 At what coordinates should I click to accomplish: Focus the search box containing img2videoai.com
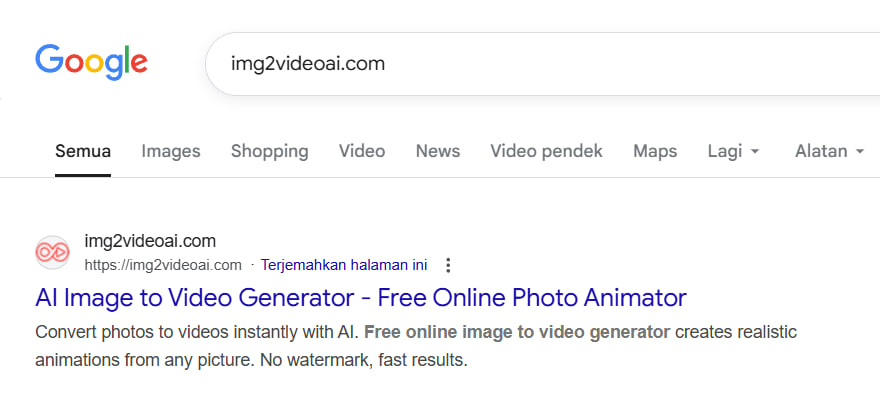(540, 63)
